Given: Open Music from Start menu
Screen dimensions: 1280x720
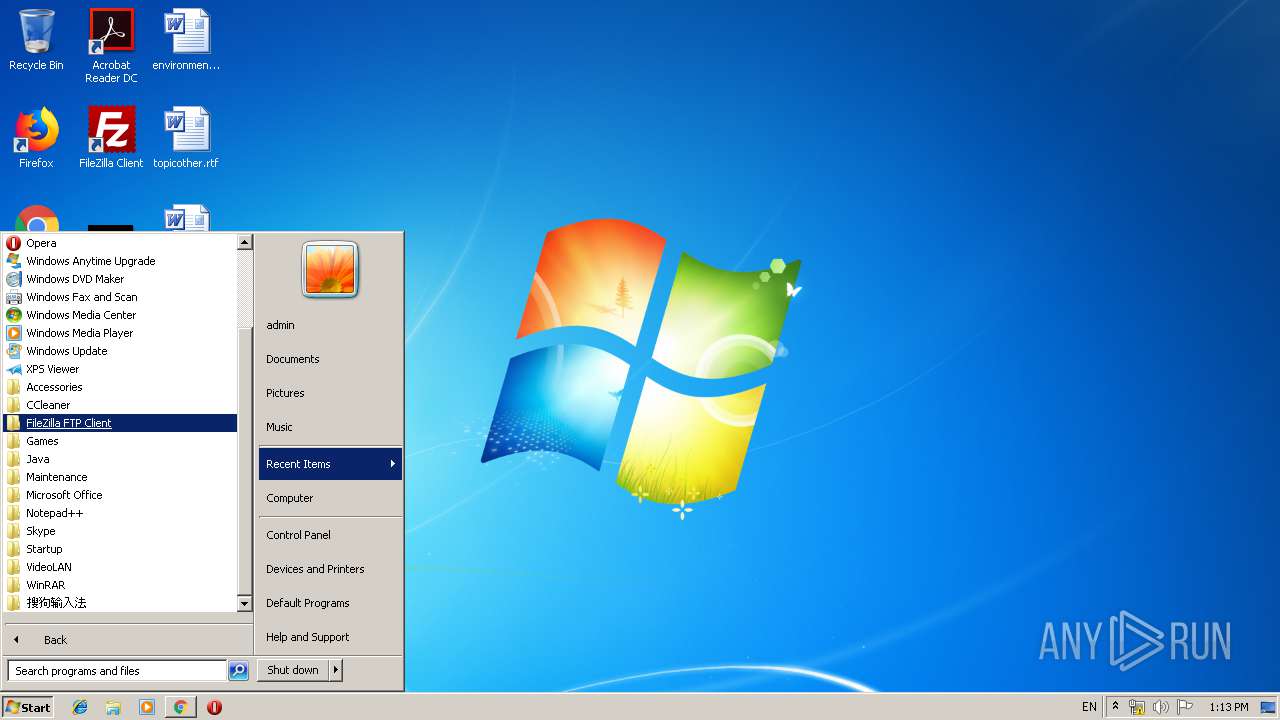Looking at the screenshot, I should (330, 427).
